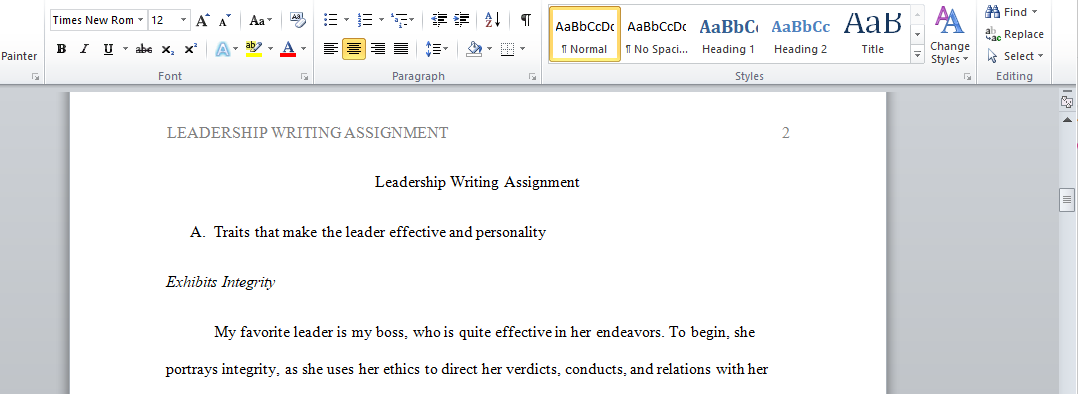
Task: Toggle Superscript formatting
Action: [x=190, y=49]
